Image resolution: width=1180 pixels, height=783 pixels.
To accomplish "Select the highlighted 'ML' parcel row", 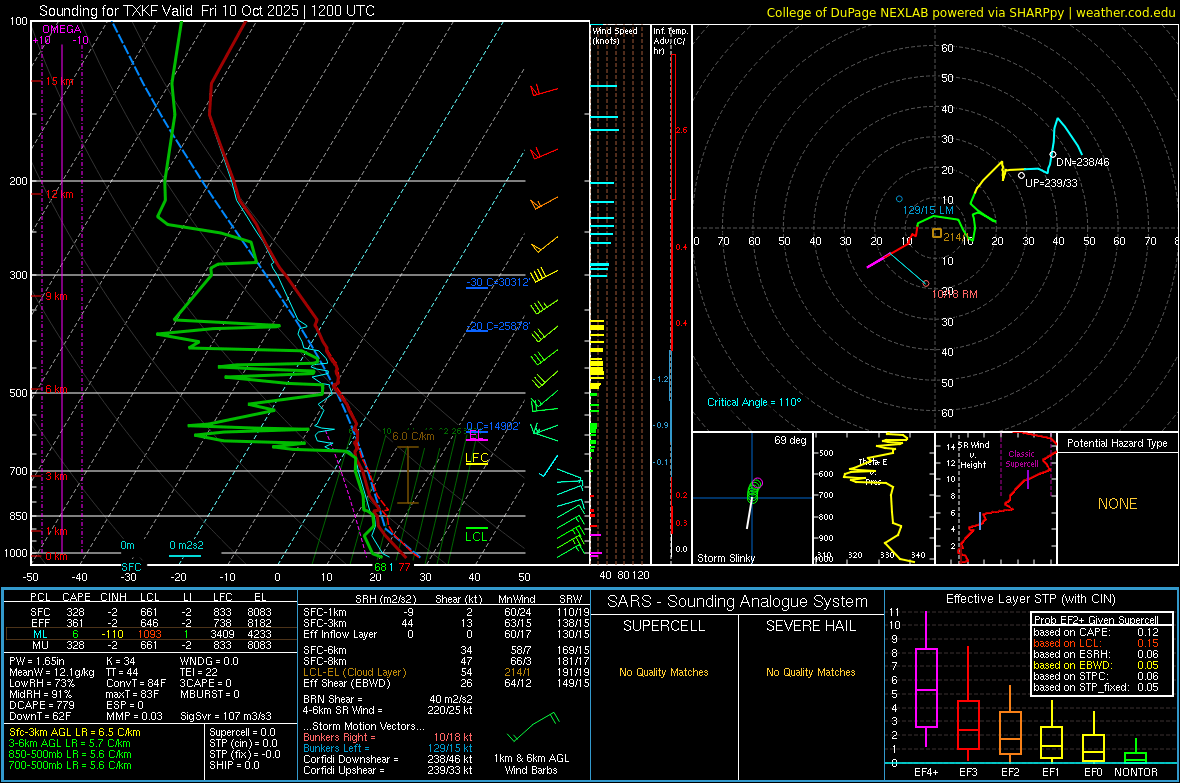I will tap(151, 634).
